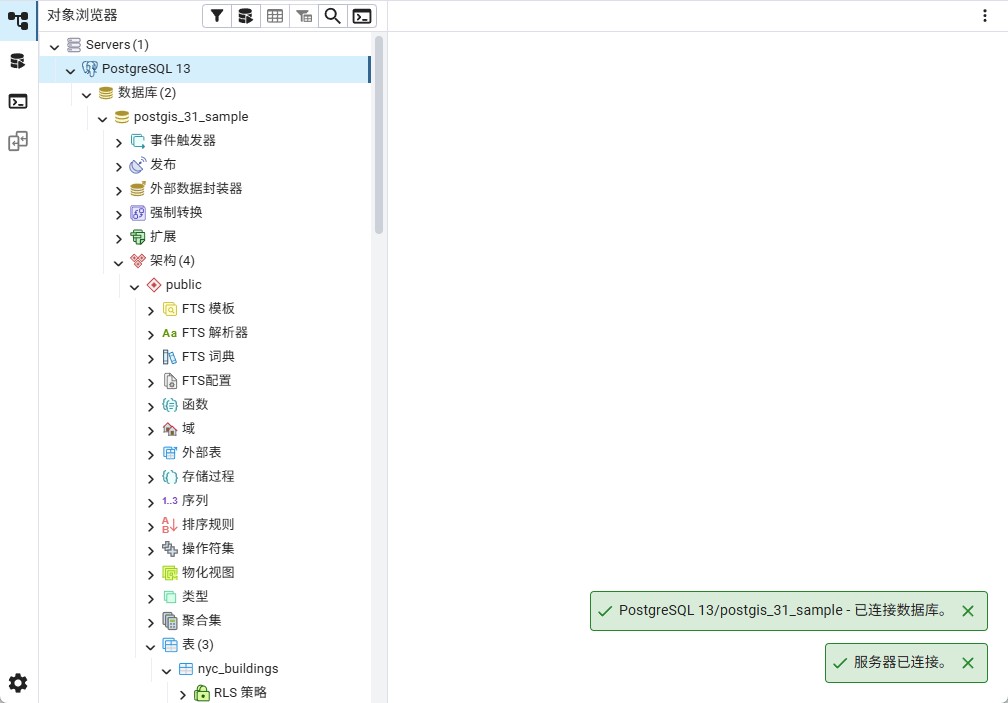Click the FTS配置 document icon
Image resolution: width=1008 pixels, height=703 pixels.
coord(170,380)
